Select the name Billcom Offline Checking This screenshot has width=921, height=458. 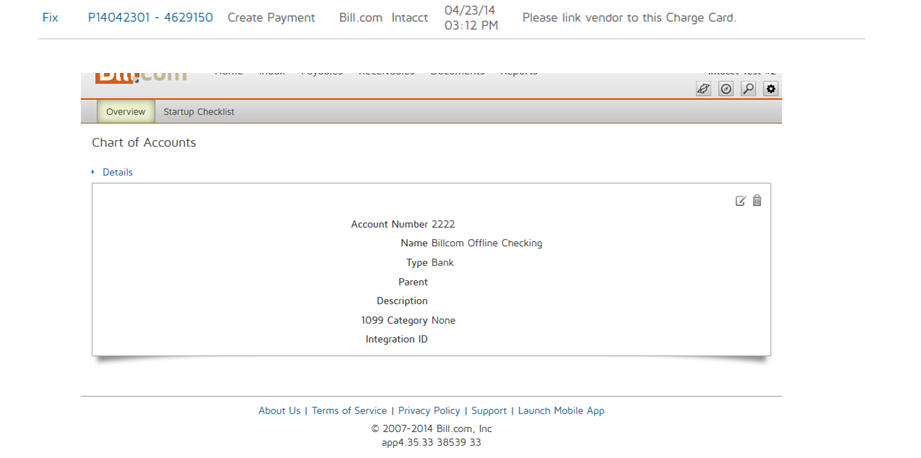point(487,243)
